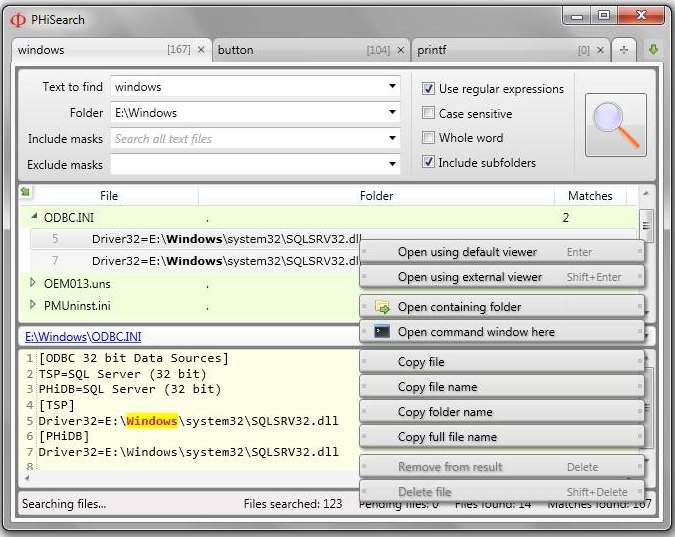Disable Use regular expressions checkbox
The width and height of the screenshot is (675, 537).
coord(428,89)
